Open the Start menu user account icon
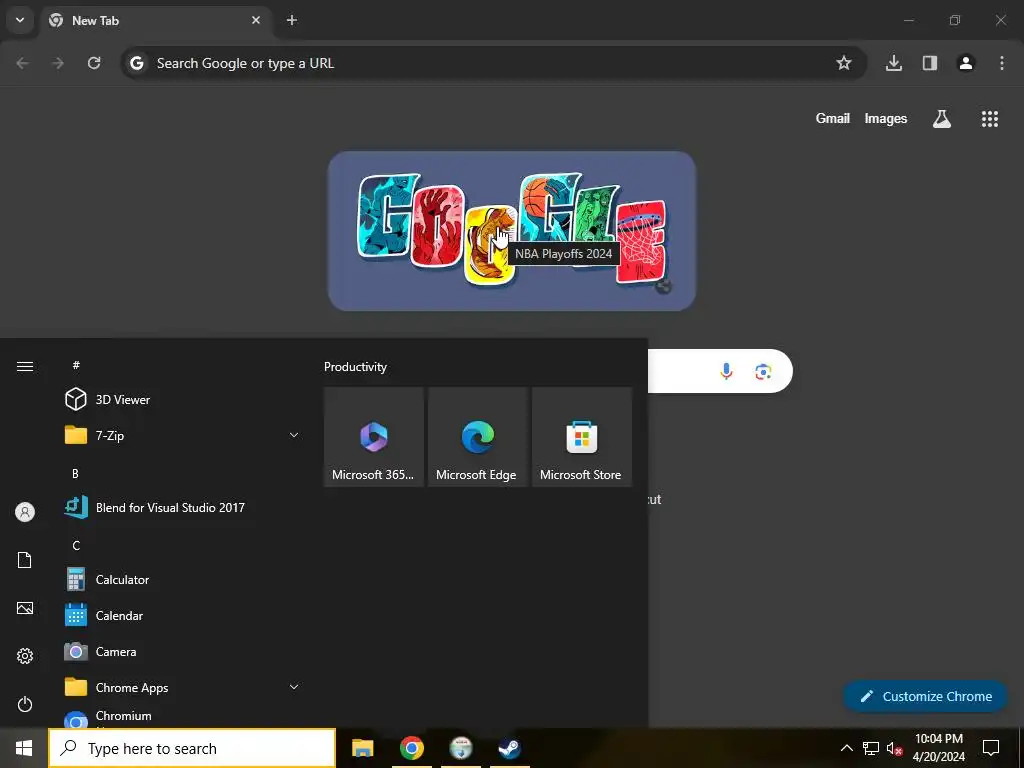Screen dimensions: 1024x768 [25, 512]
